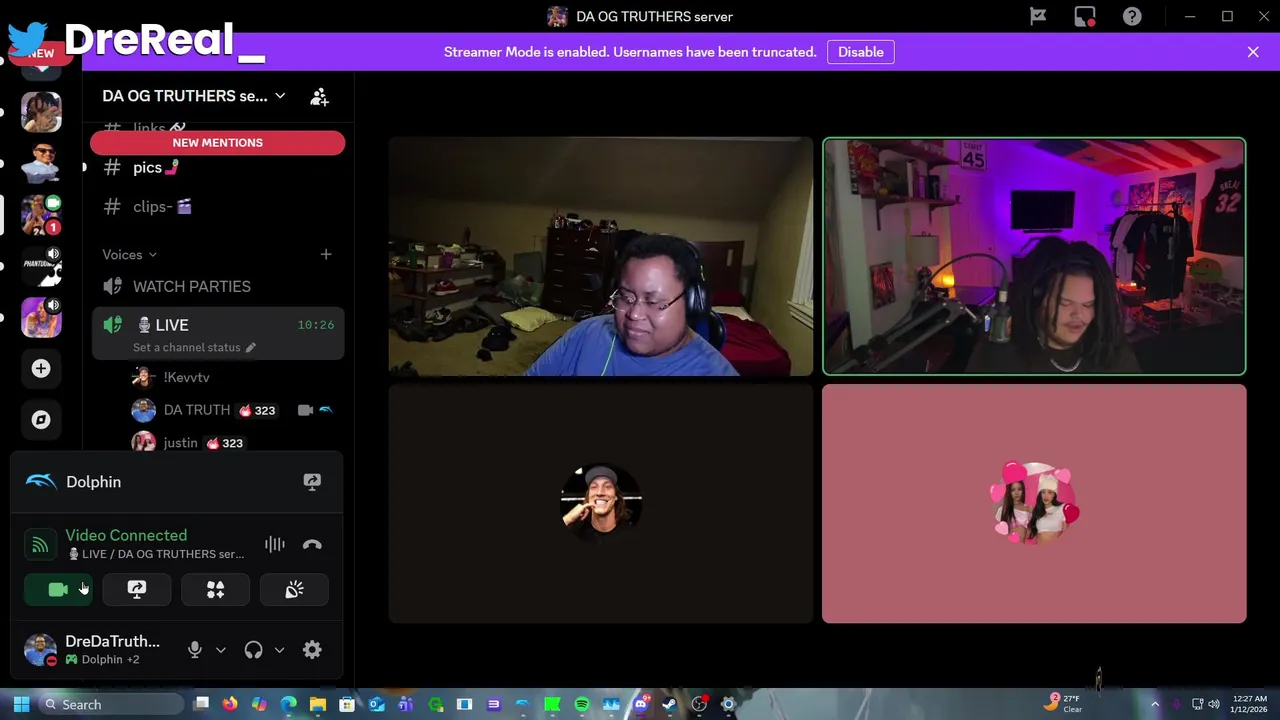Open the Help question mark icon

1132,16
